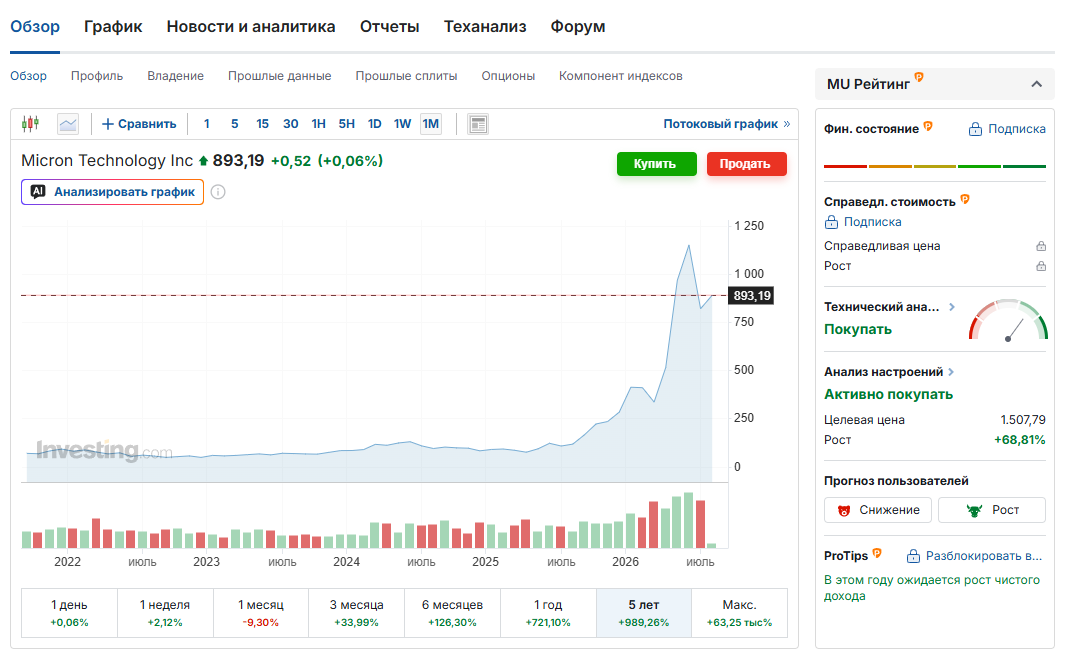The width and height of the screenshot is (1075, 667).
Task: Select Макс. time range
Action: (x=739, y=613)
